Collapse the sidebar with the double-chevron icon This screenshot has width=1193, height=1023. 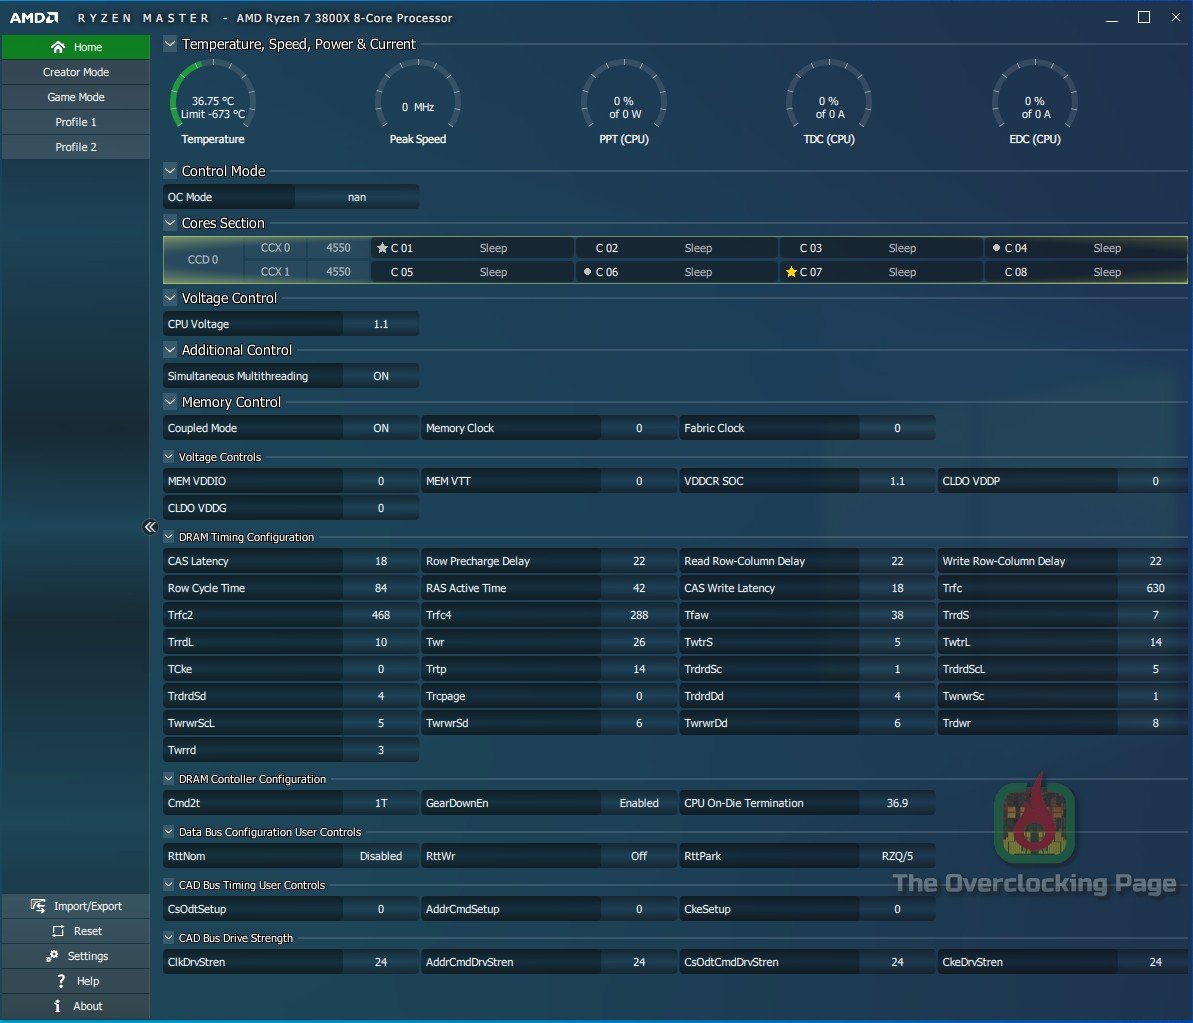point(150,527)
